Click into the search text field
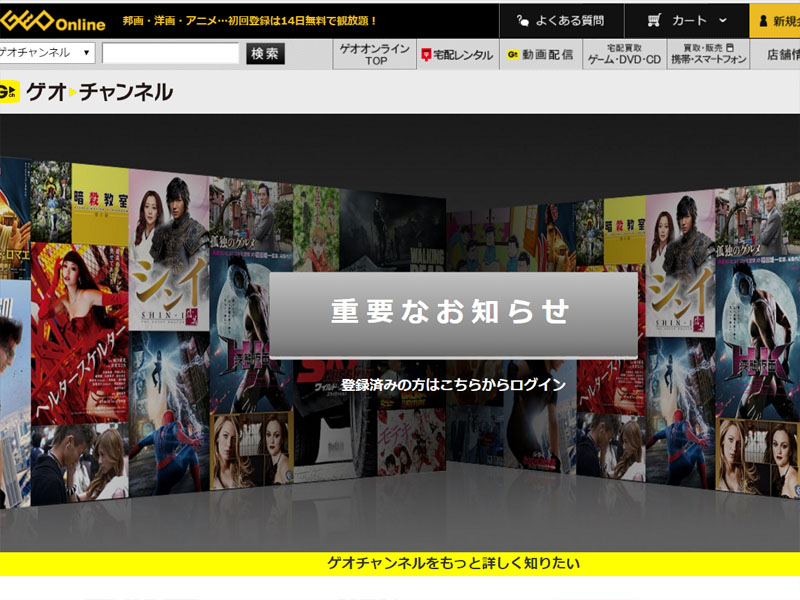This screenshot has height=600, width=800. click(x=170, y=53)
